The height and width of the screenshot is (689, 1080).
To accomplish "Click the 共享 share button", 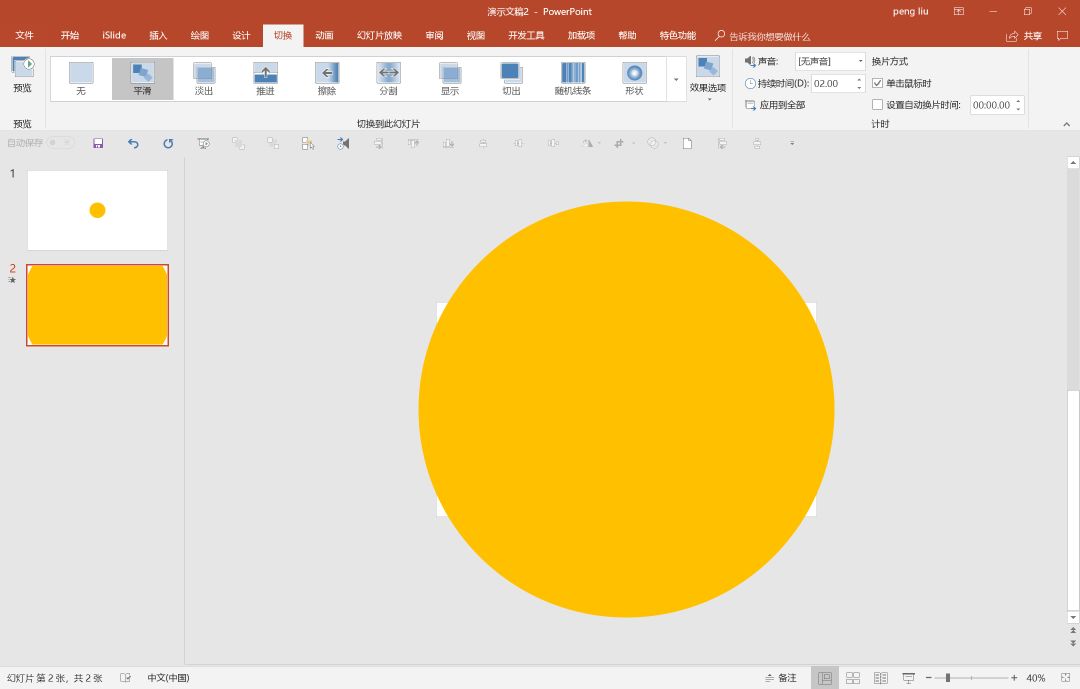I will click(1024, 36).
